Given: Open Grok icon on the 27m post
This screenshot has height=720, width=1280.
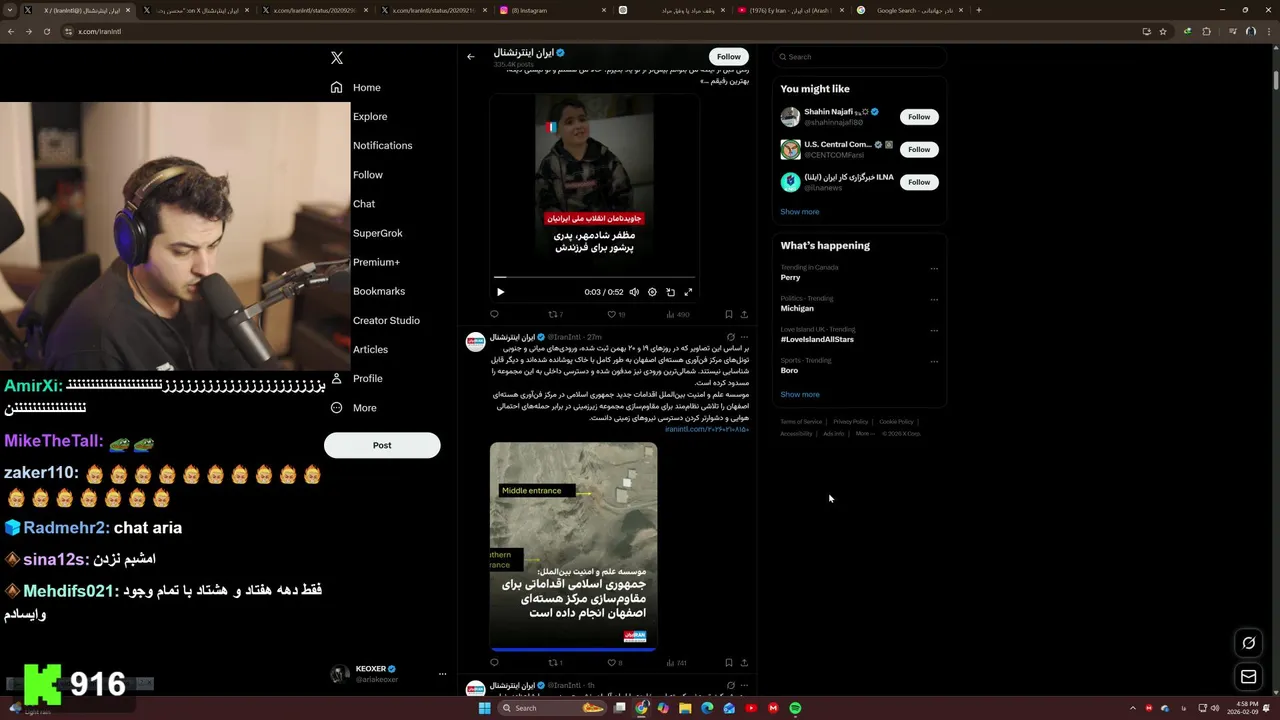Looking at the screenshot, I should pos(730,337).
